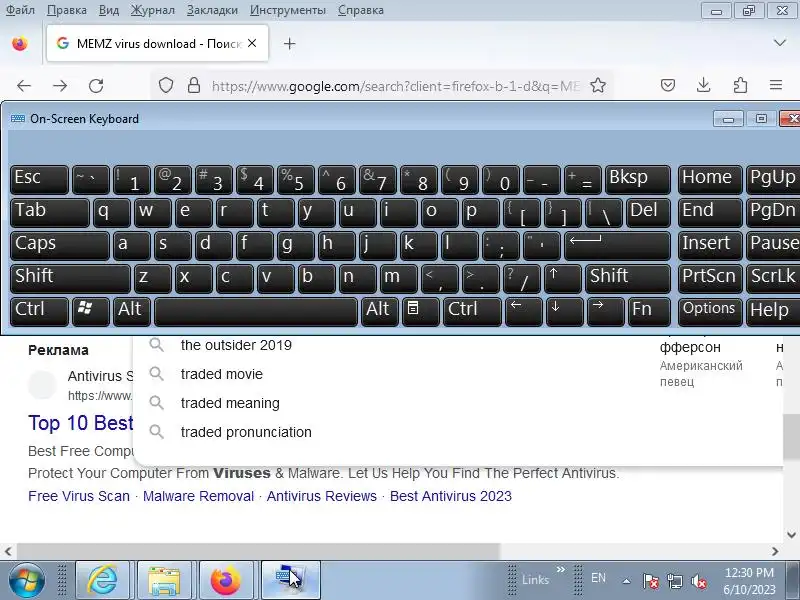Tap the spacebar key
The height and width of the screenshot is (600, 800).
point(256,312)
